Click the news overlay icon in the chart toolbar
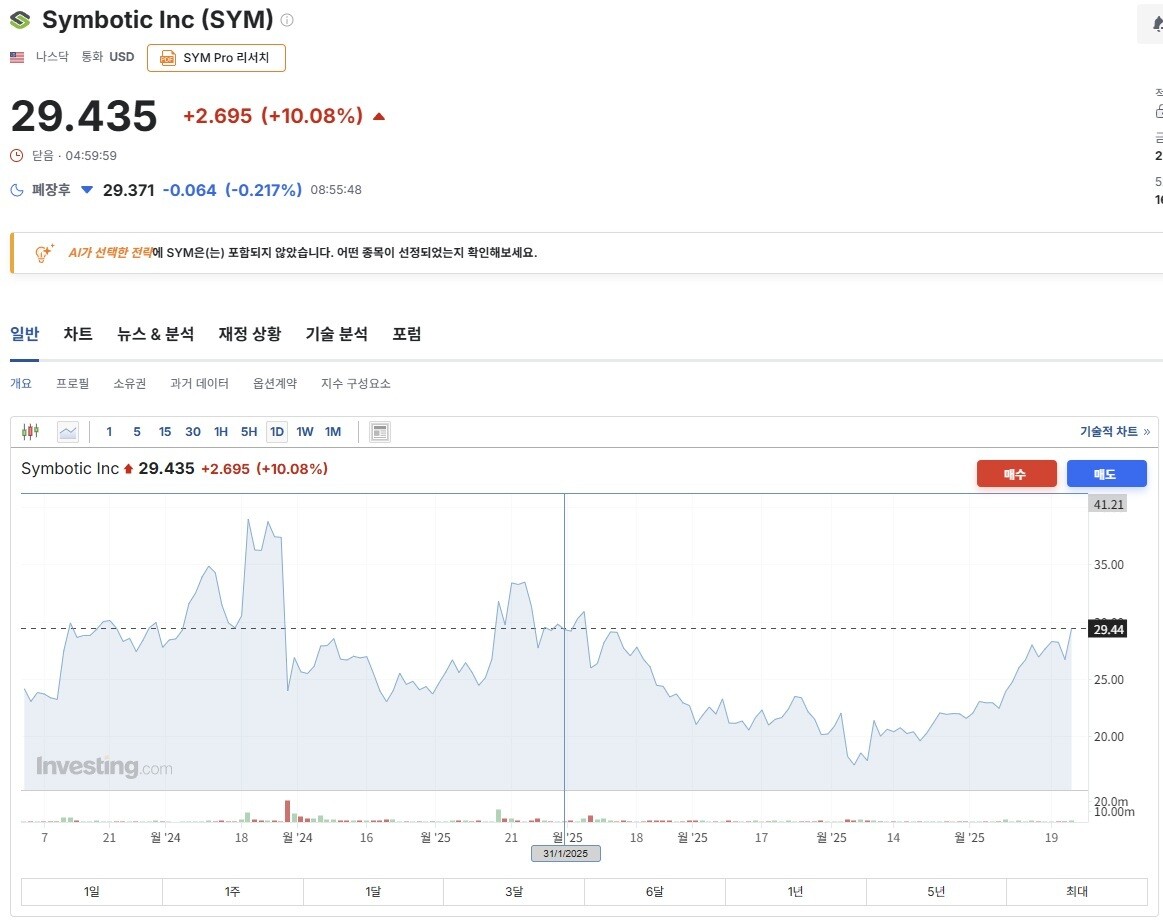Image resolution: width=1163 pixels, height=920 pixels. [x=380, y=432]
